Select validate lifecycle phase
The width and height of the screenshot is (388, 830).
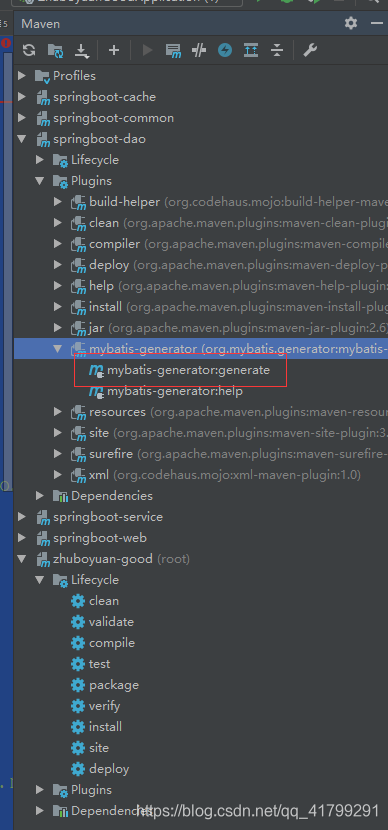coord(111,622)
